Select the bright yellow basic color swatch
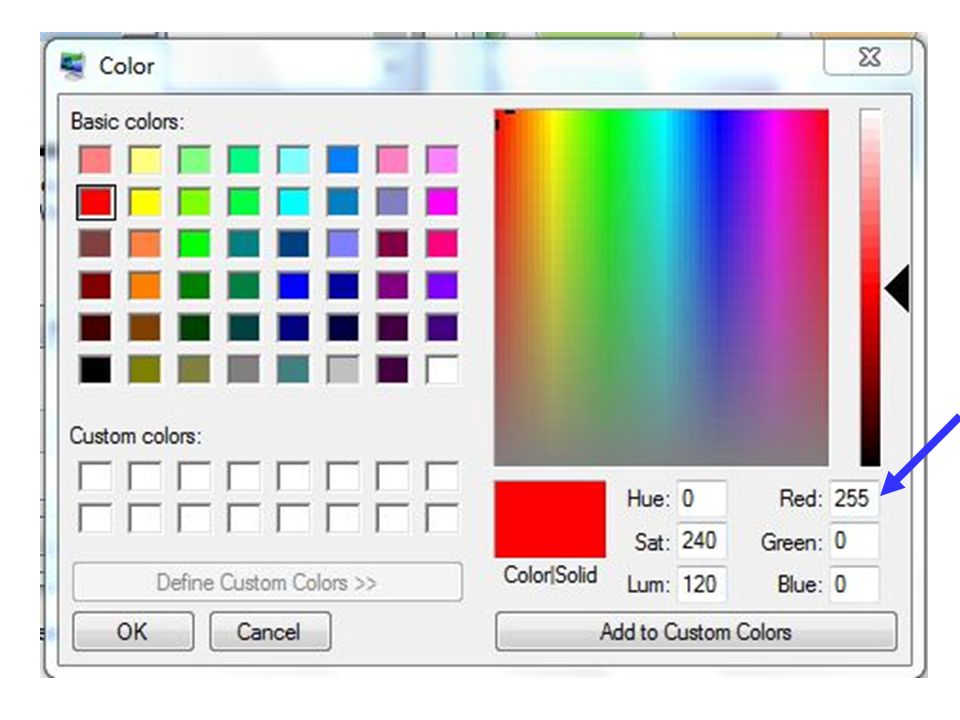The height and width of the screenshot is (720, 960). point(145,202)
